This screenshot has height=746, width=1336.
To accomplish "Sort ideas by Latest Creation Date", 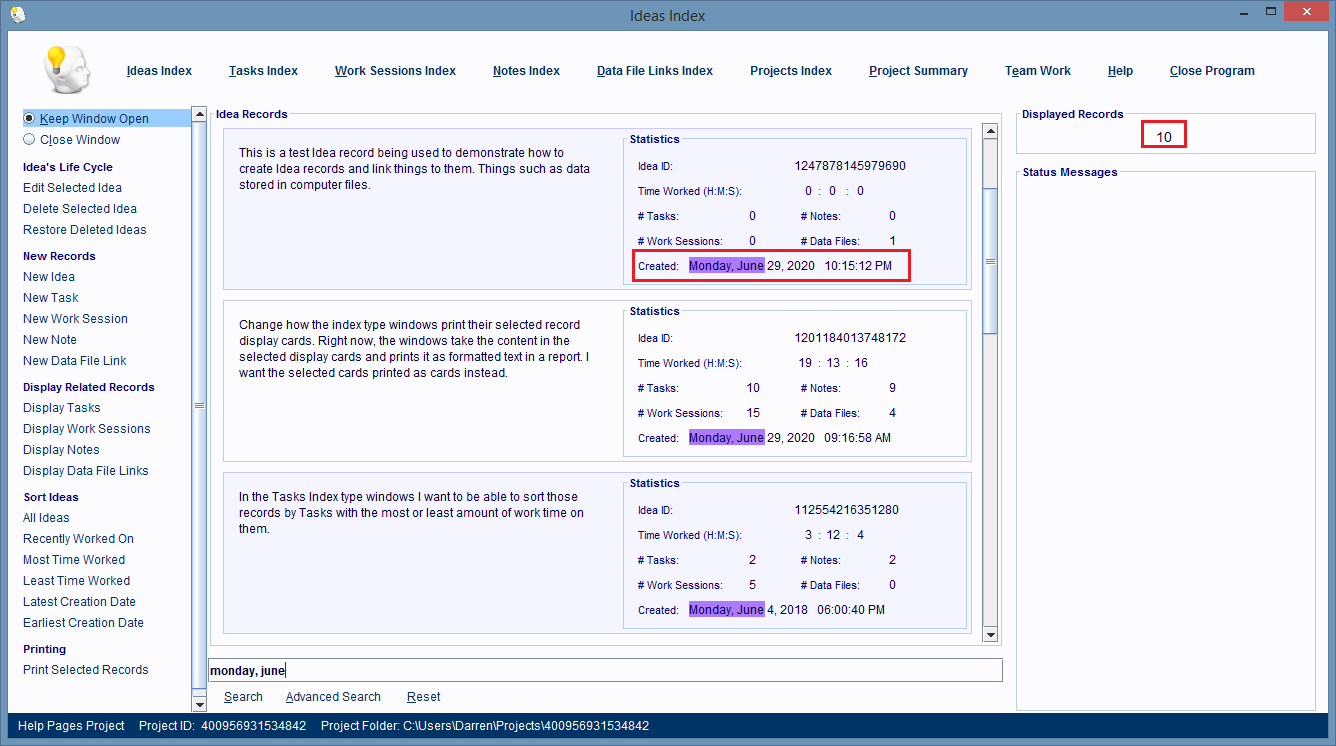I will click(79, 602).
